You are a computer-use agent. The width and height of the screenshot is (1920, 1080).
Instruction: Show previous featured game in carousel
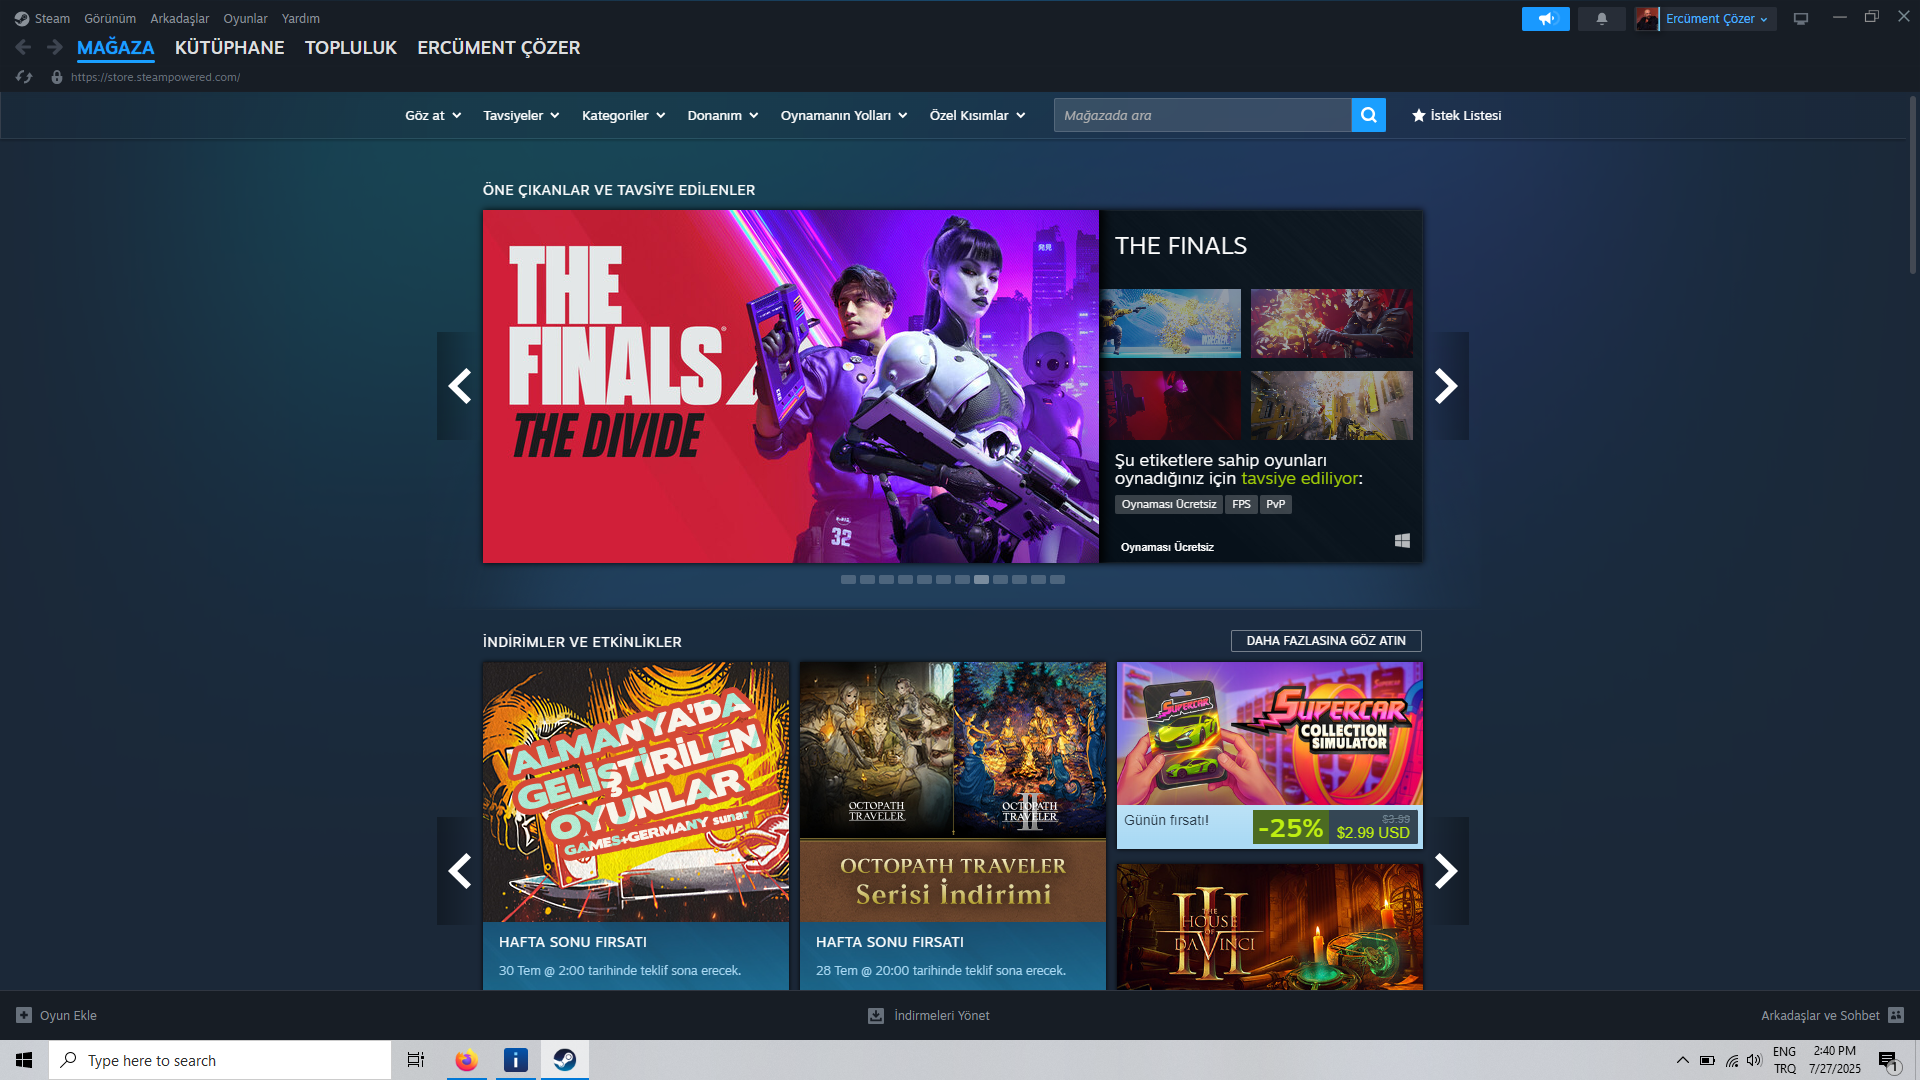pos(459,386)
